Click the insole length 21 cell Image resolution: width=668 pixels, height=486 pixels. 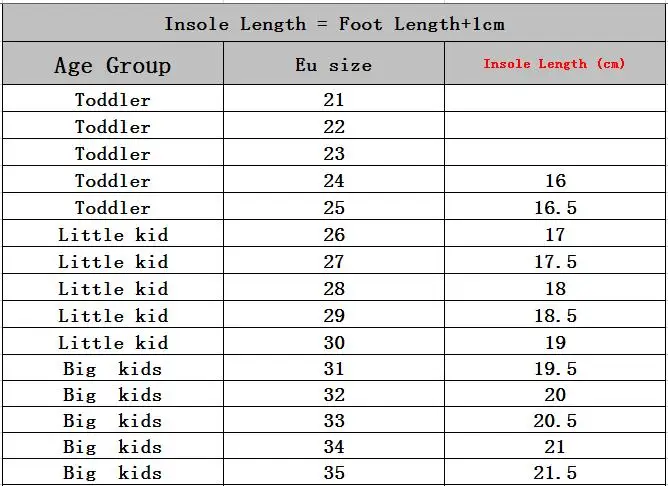click(555, 446)
